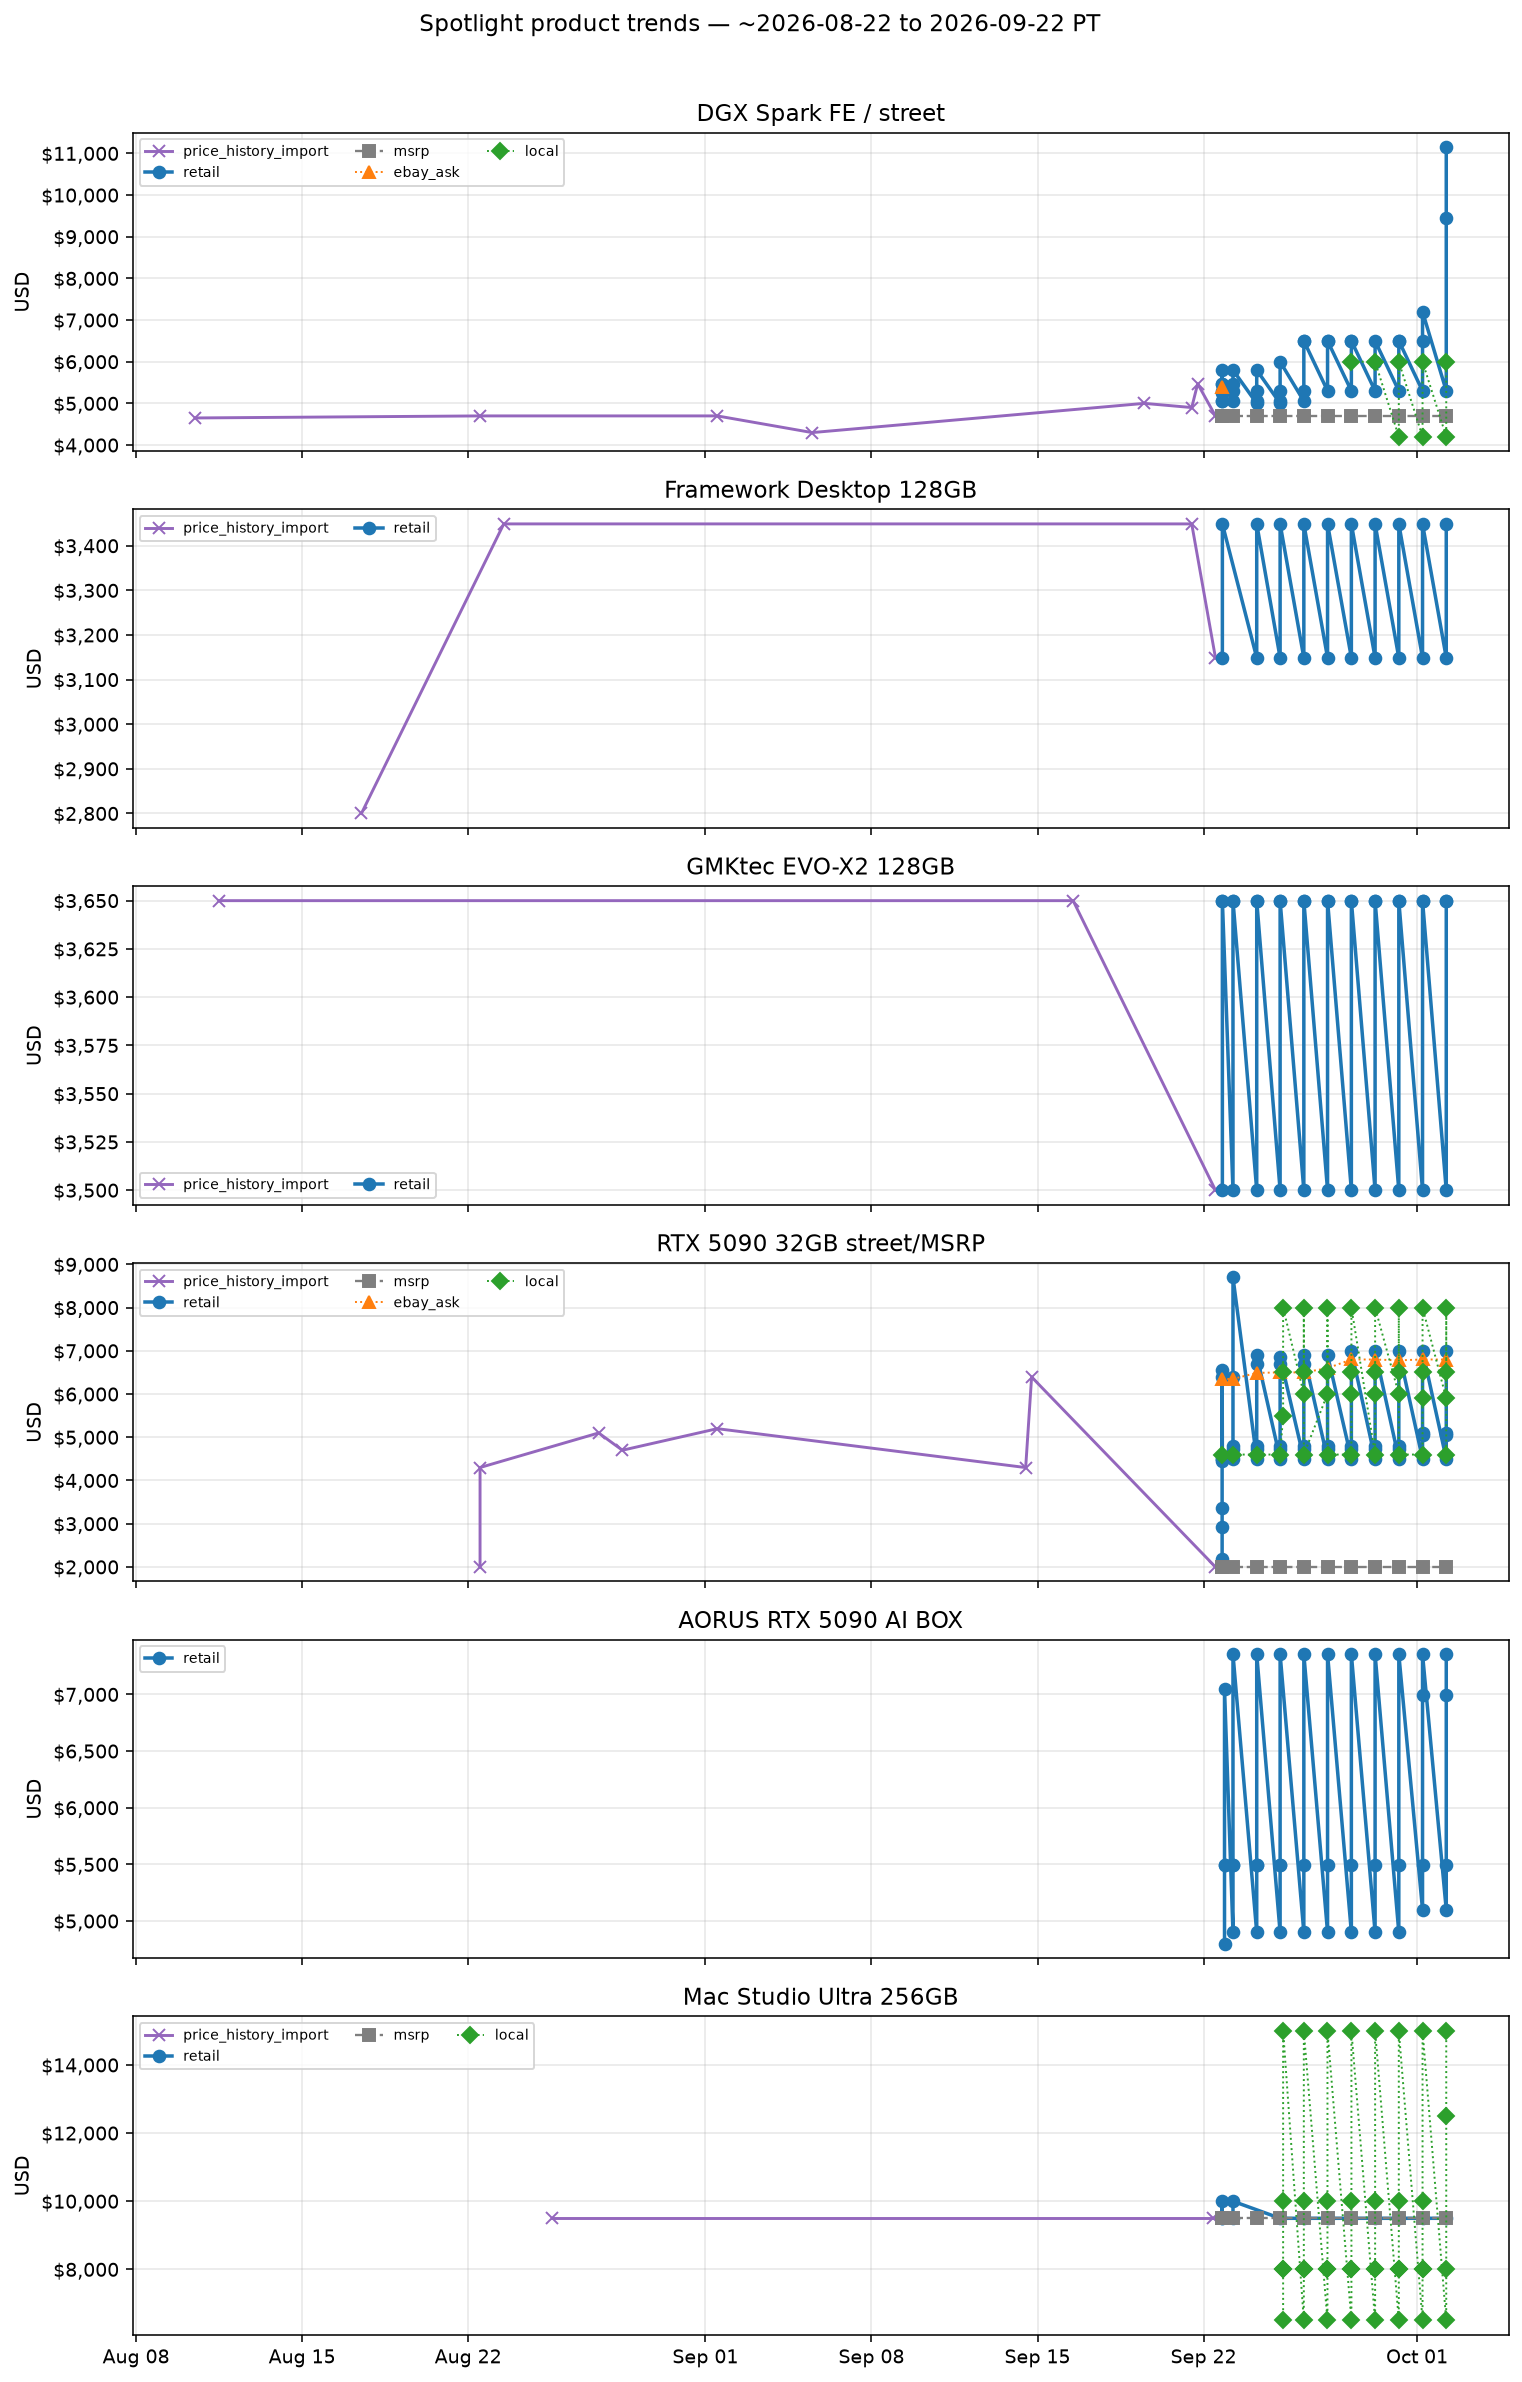Screen dimensions: 1522x2382
Task: Click the 'Oct 01' date axis label
Action: 1417,2357
